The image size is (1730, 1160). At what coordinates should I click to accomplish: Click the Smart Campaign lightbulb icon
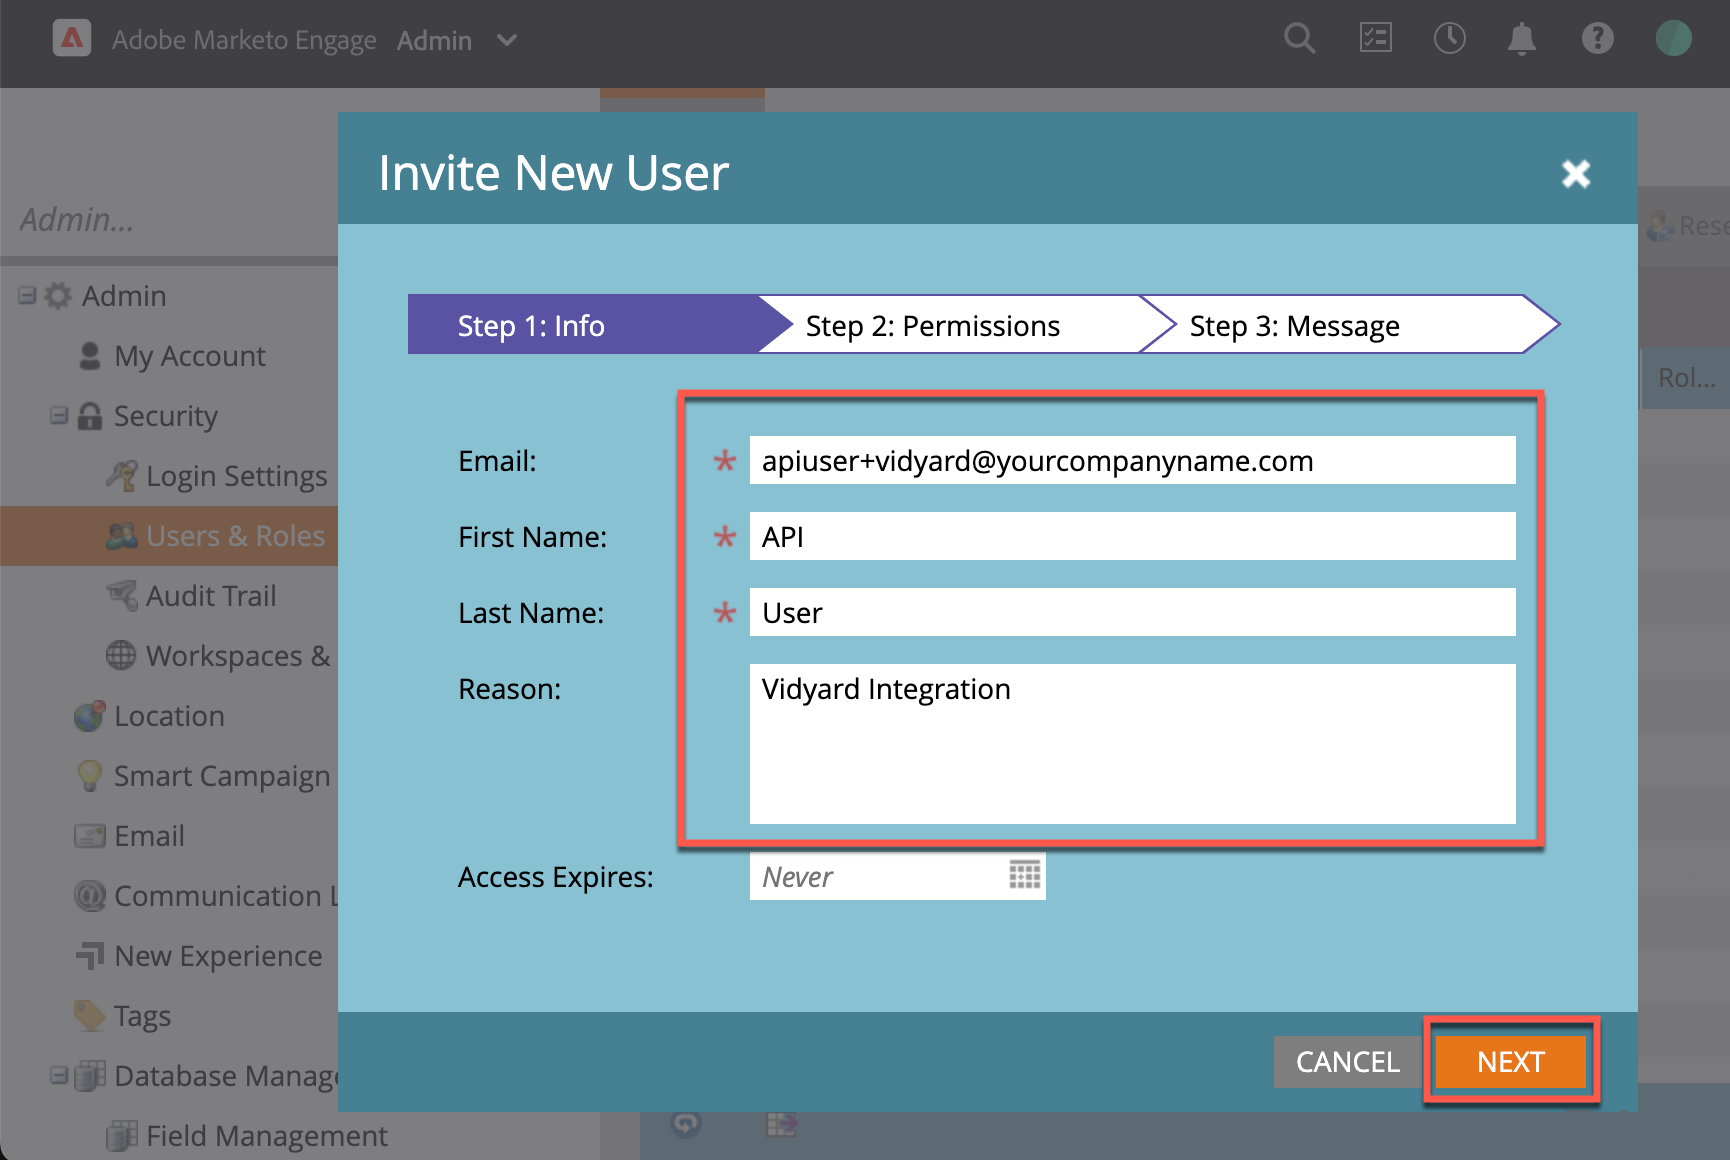pyautogui.click(x=90, y=776)
